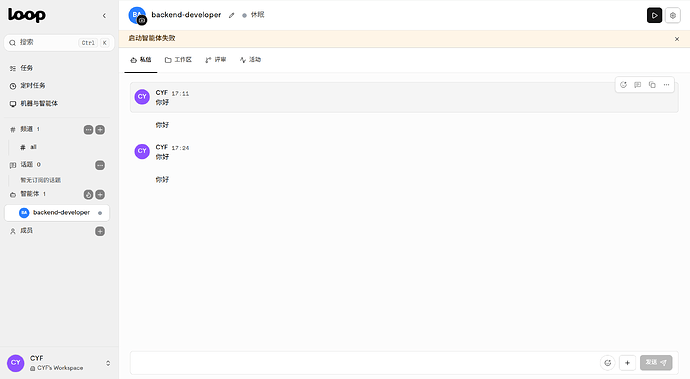Screen dimensions: 690x379
Task: Switch to the 活动 tab
Action: tap(250, 60)
